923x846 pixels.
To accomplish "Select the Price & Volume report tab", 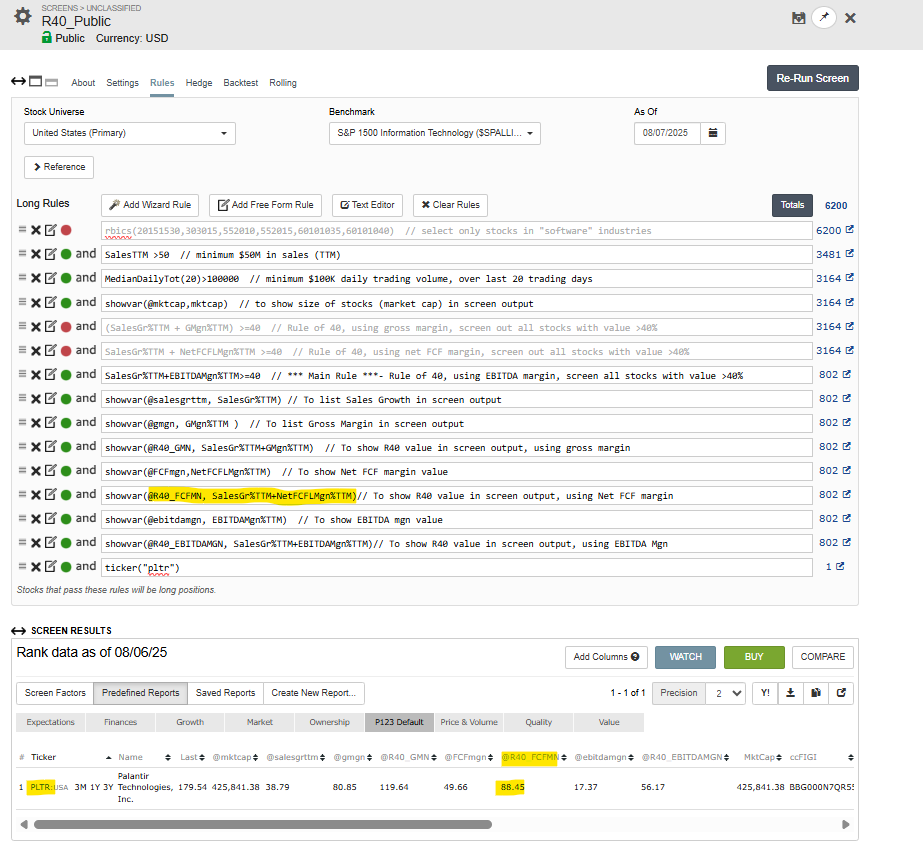I will point(468,722).
